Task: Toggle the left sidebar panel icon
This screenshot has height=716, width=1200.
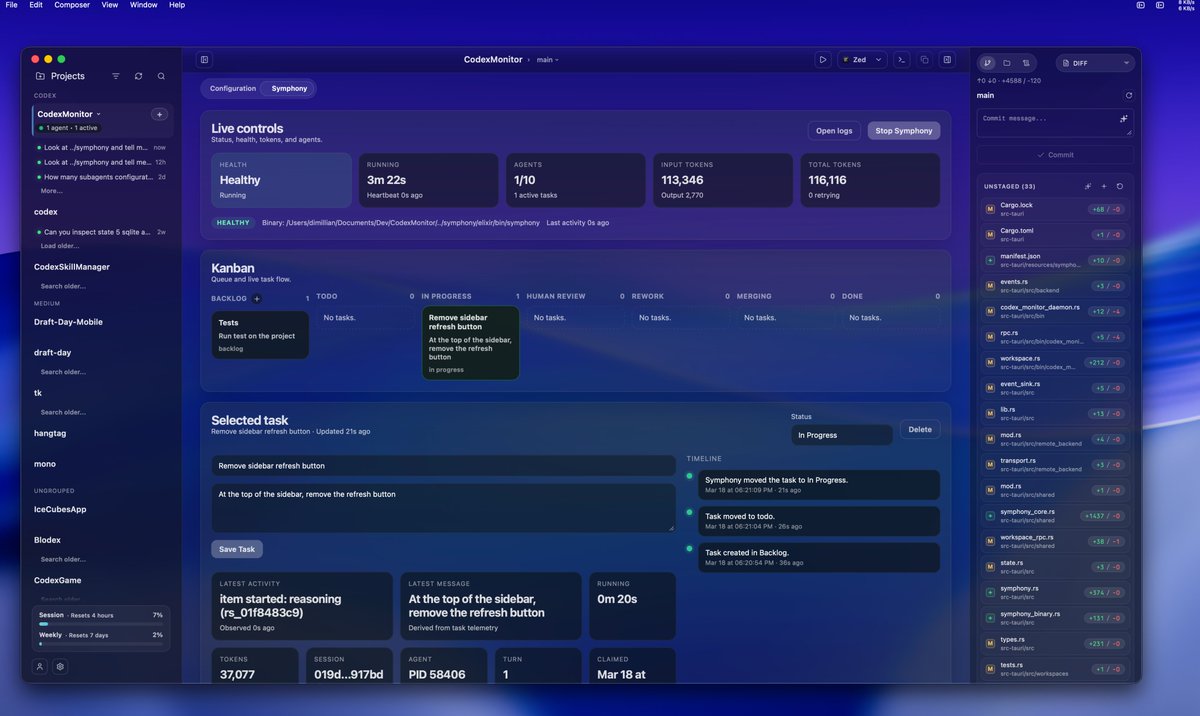Action: pos(204,60)
